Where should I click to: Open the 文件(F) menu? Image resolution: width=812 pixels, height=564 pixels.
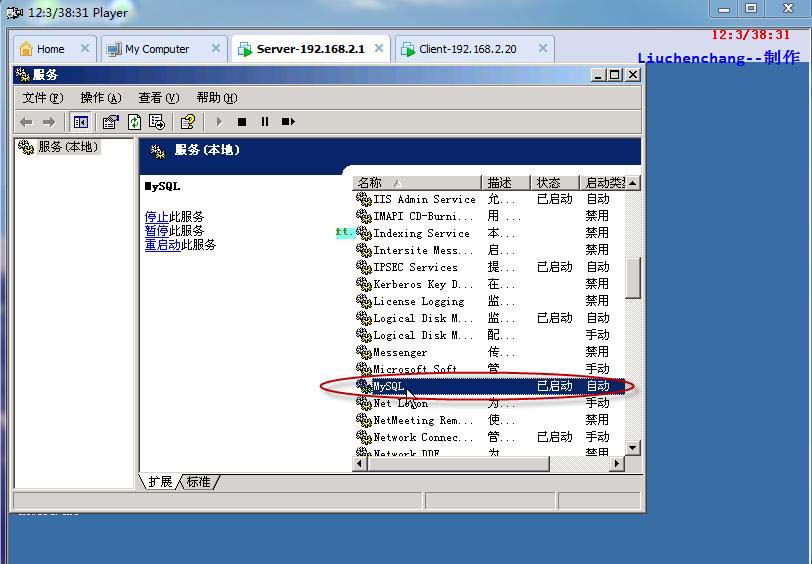[x=42, y=98]
